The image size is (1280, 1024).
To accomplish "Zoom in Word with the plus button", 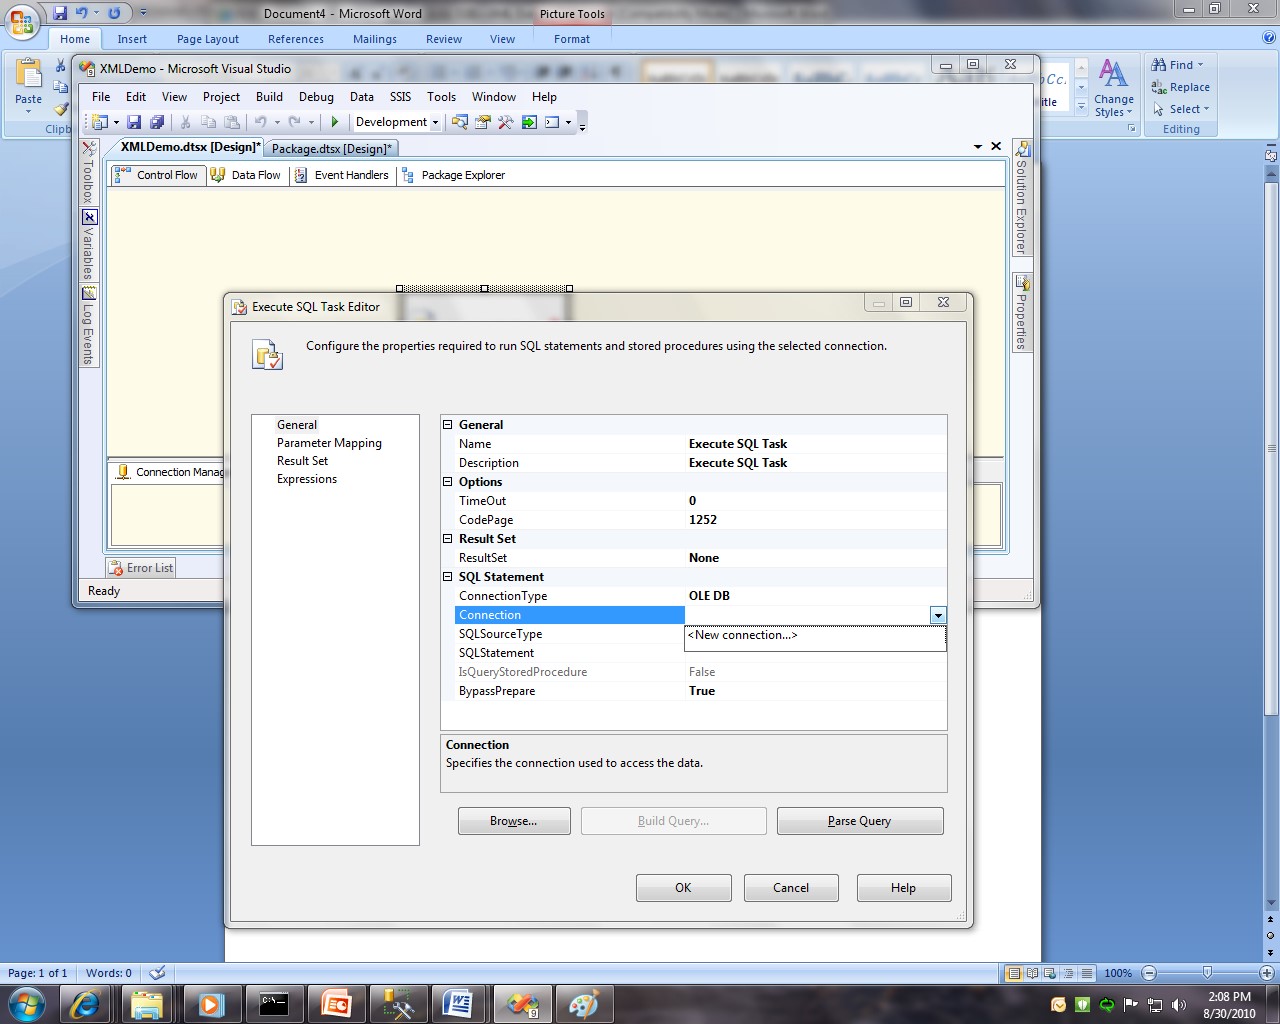I will pos(1266,973).
